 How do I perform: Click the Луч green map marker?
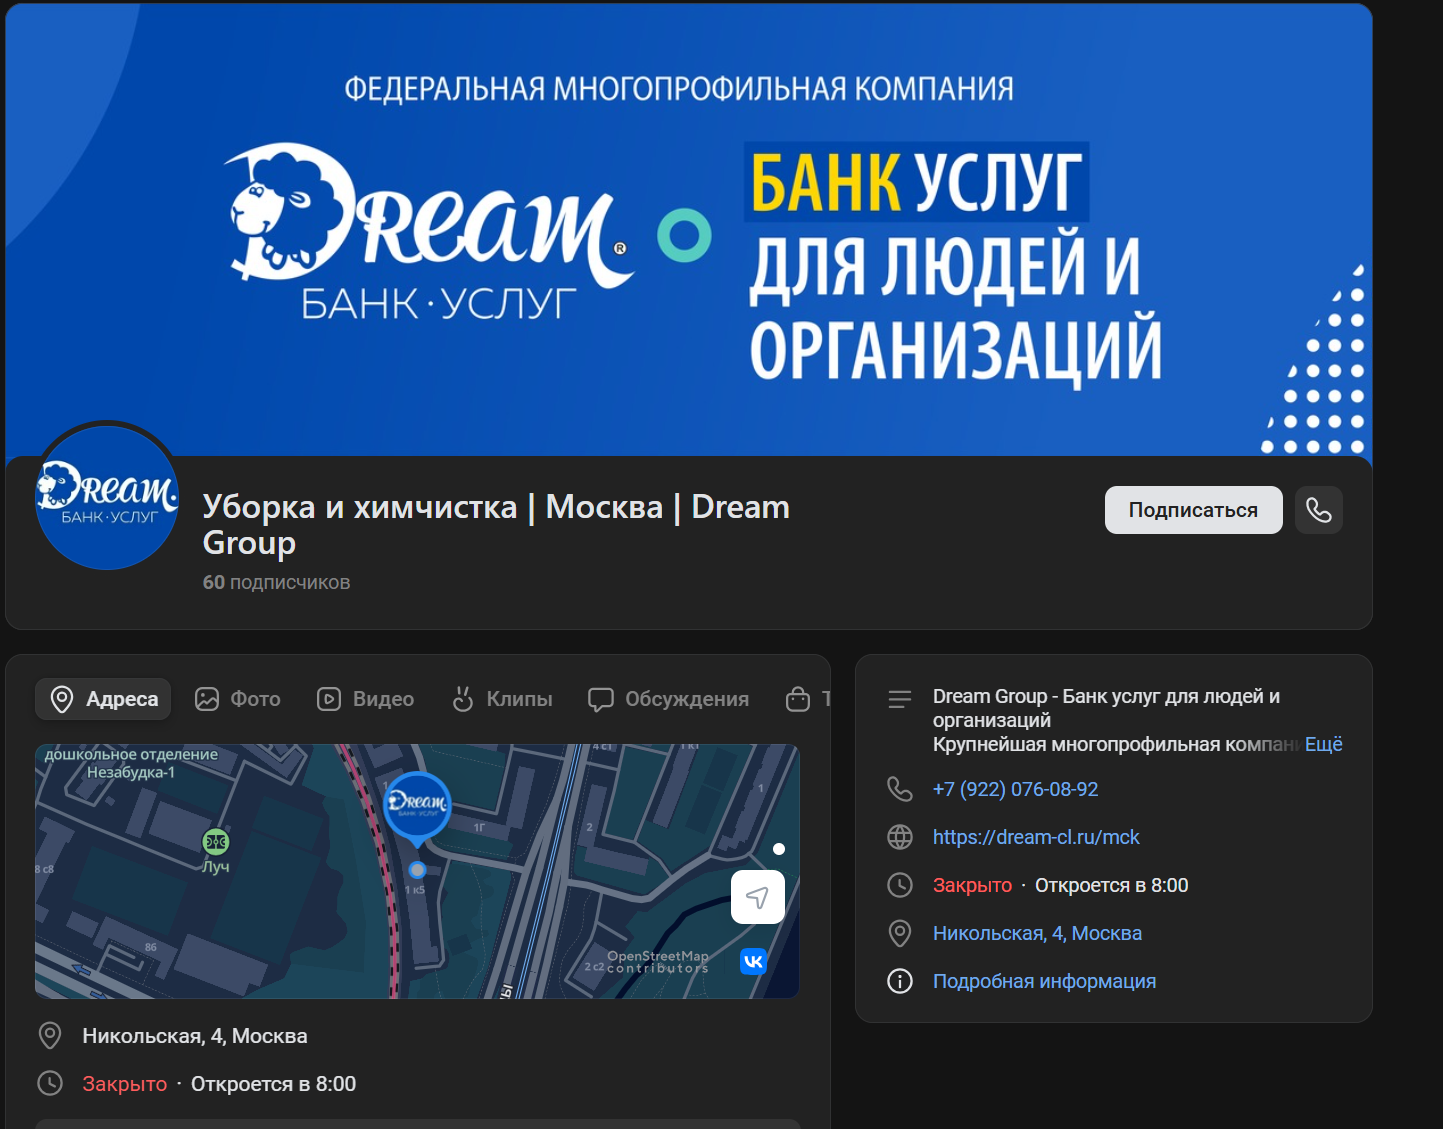click(216, 842)
